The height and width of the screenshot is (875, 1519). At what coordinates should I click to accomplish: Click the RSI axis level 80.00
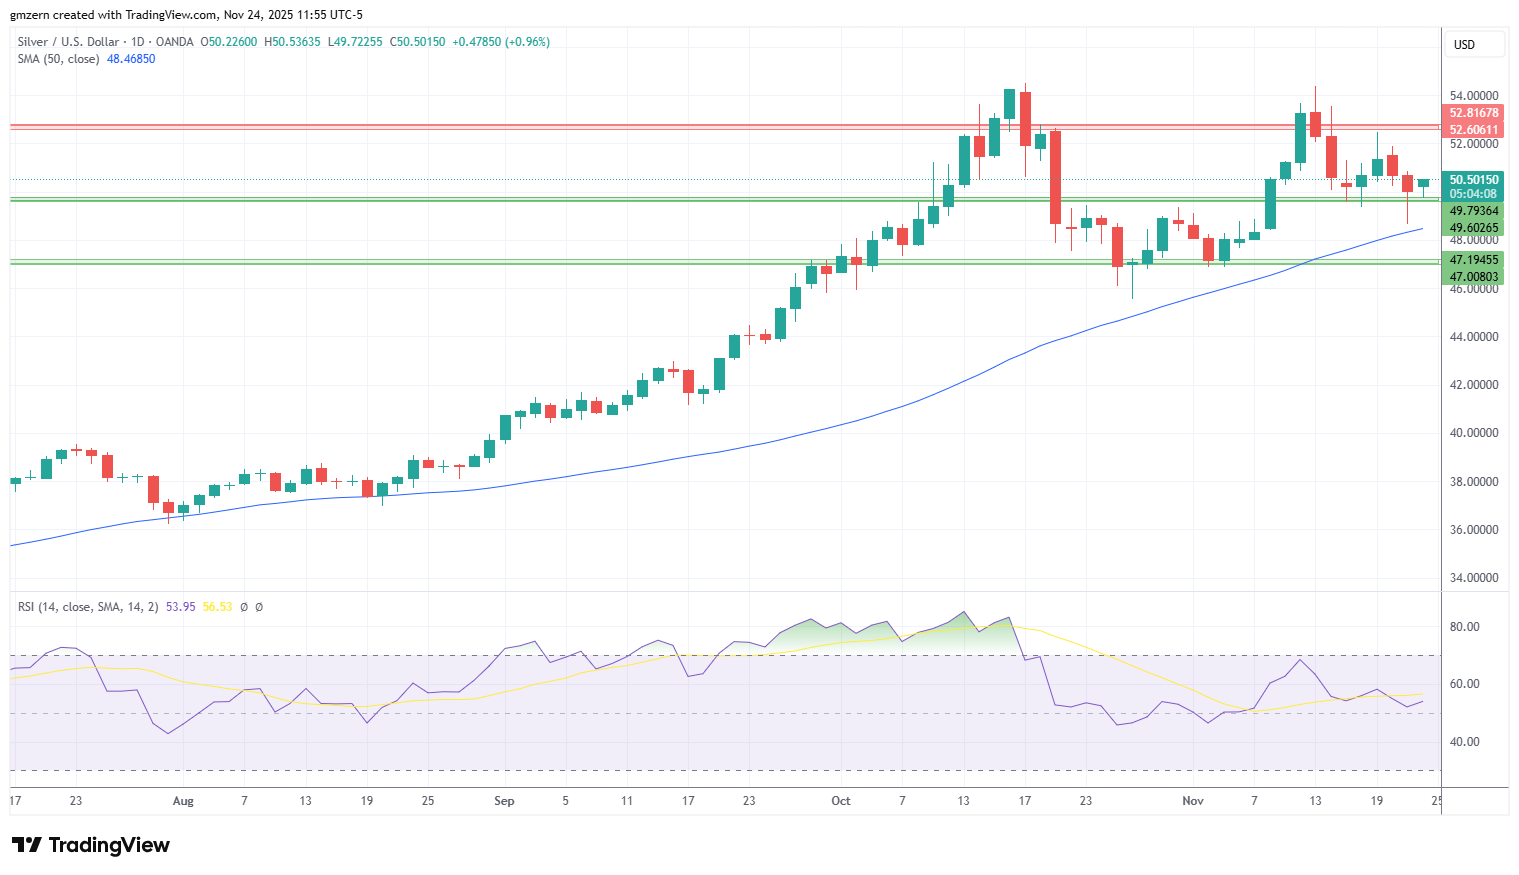(1465, 627)
